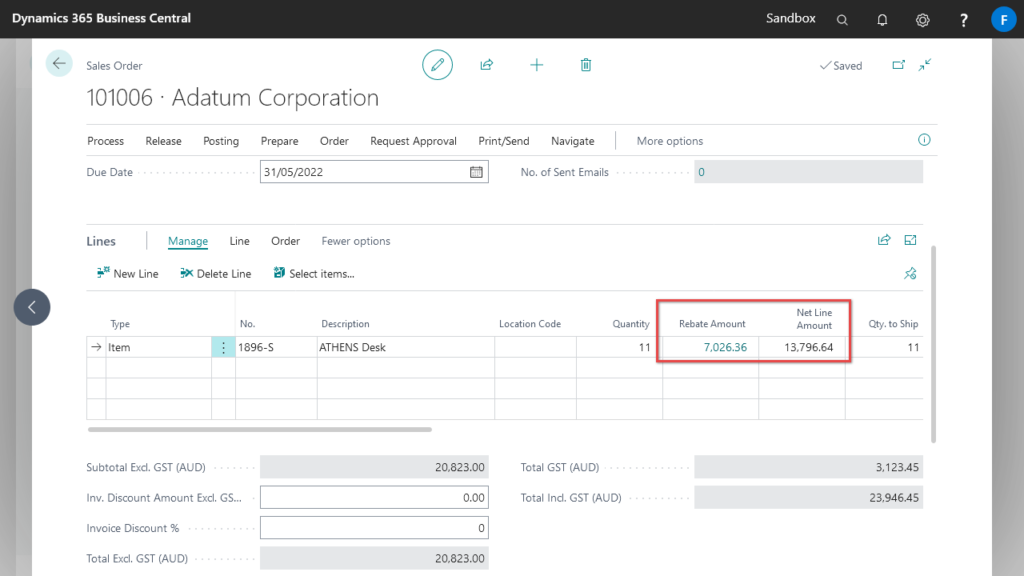Image resolution: width=1024 pixels, height=576 pixels.
Task: Click the vertical scrollbar beside the lines
Action: 933,344
